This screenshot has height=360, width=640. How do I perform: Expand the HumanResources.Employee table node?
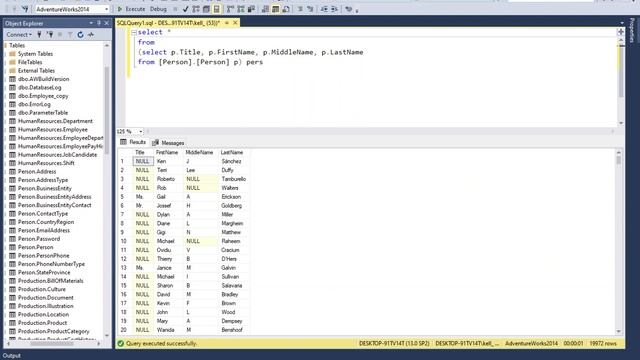coord(6,129)
